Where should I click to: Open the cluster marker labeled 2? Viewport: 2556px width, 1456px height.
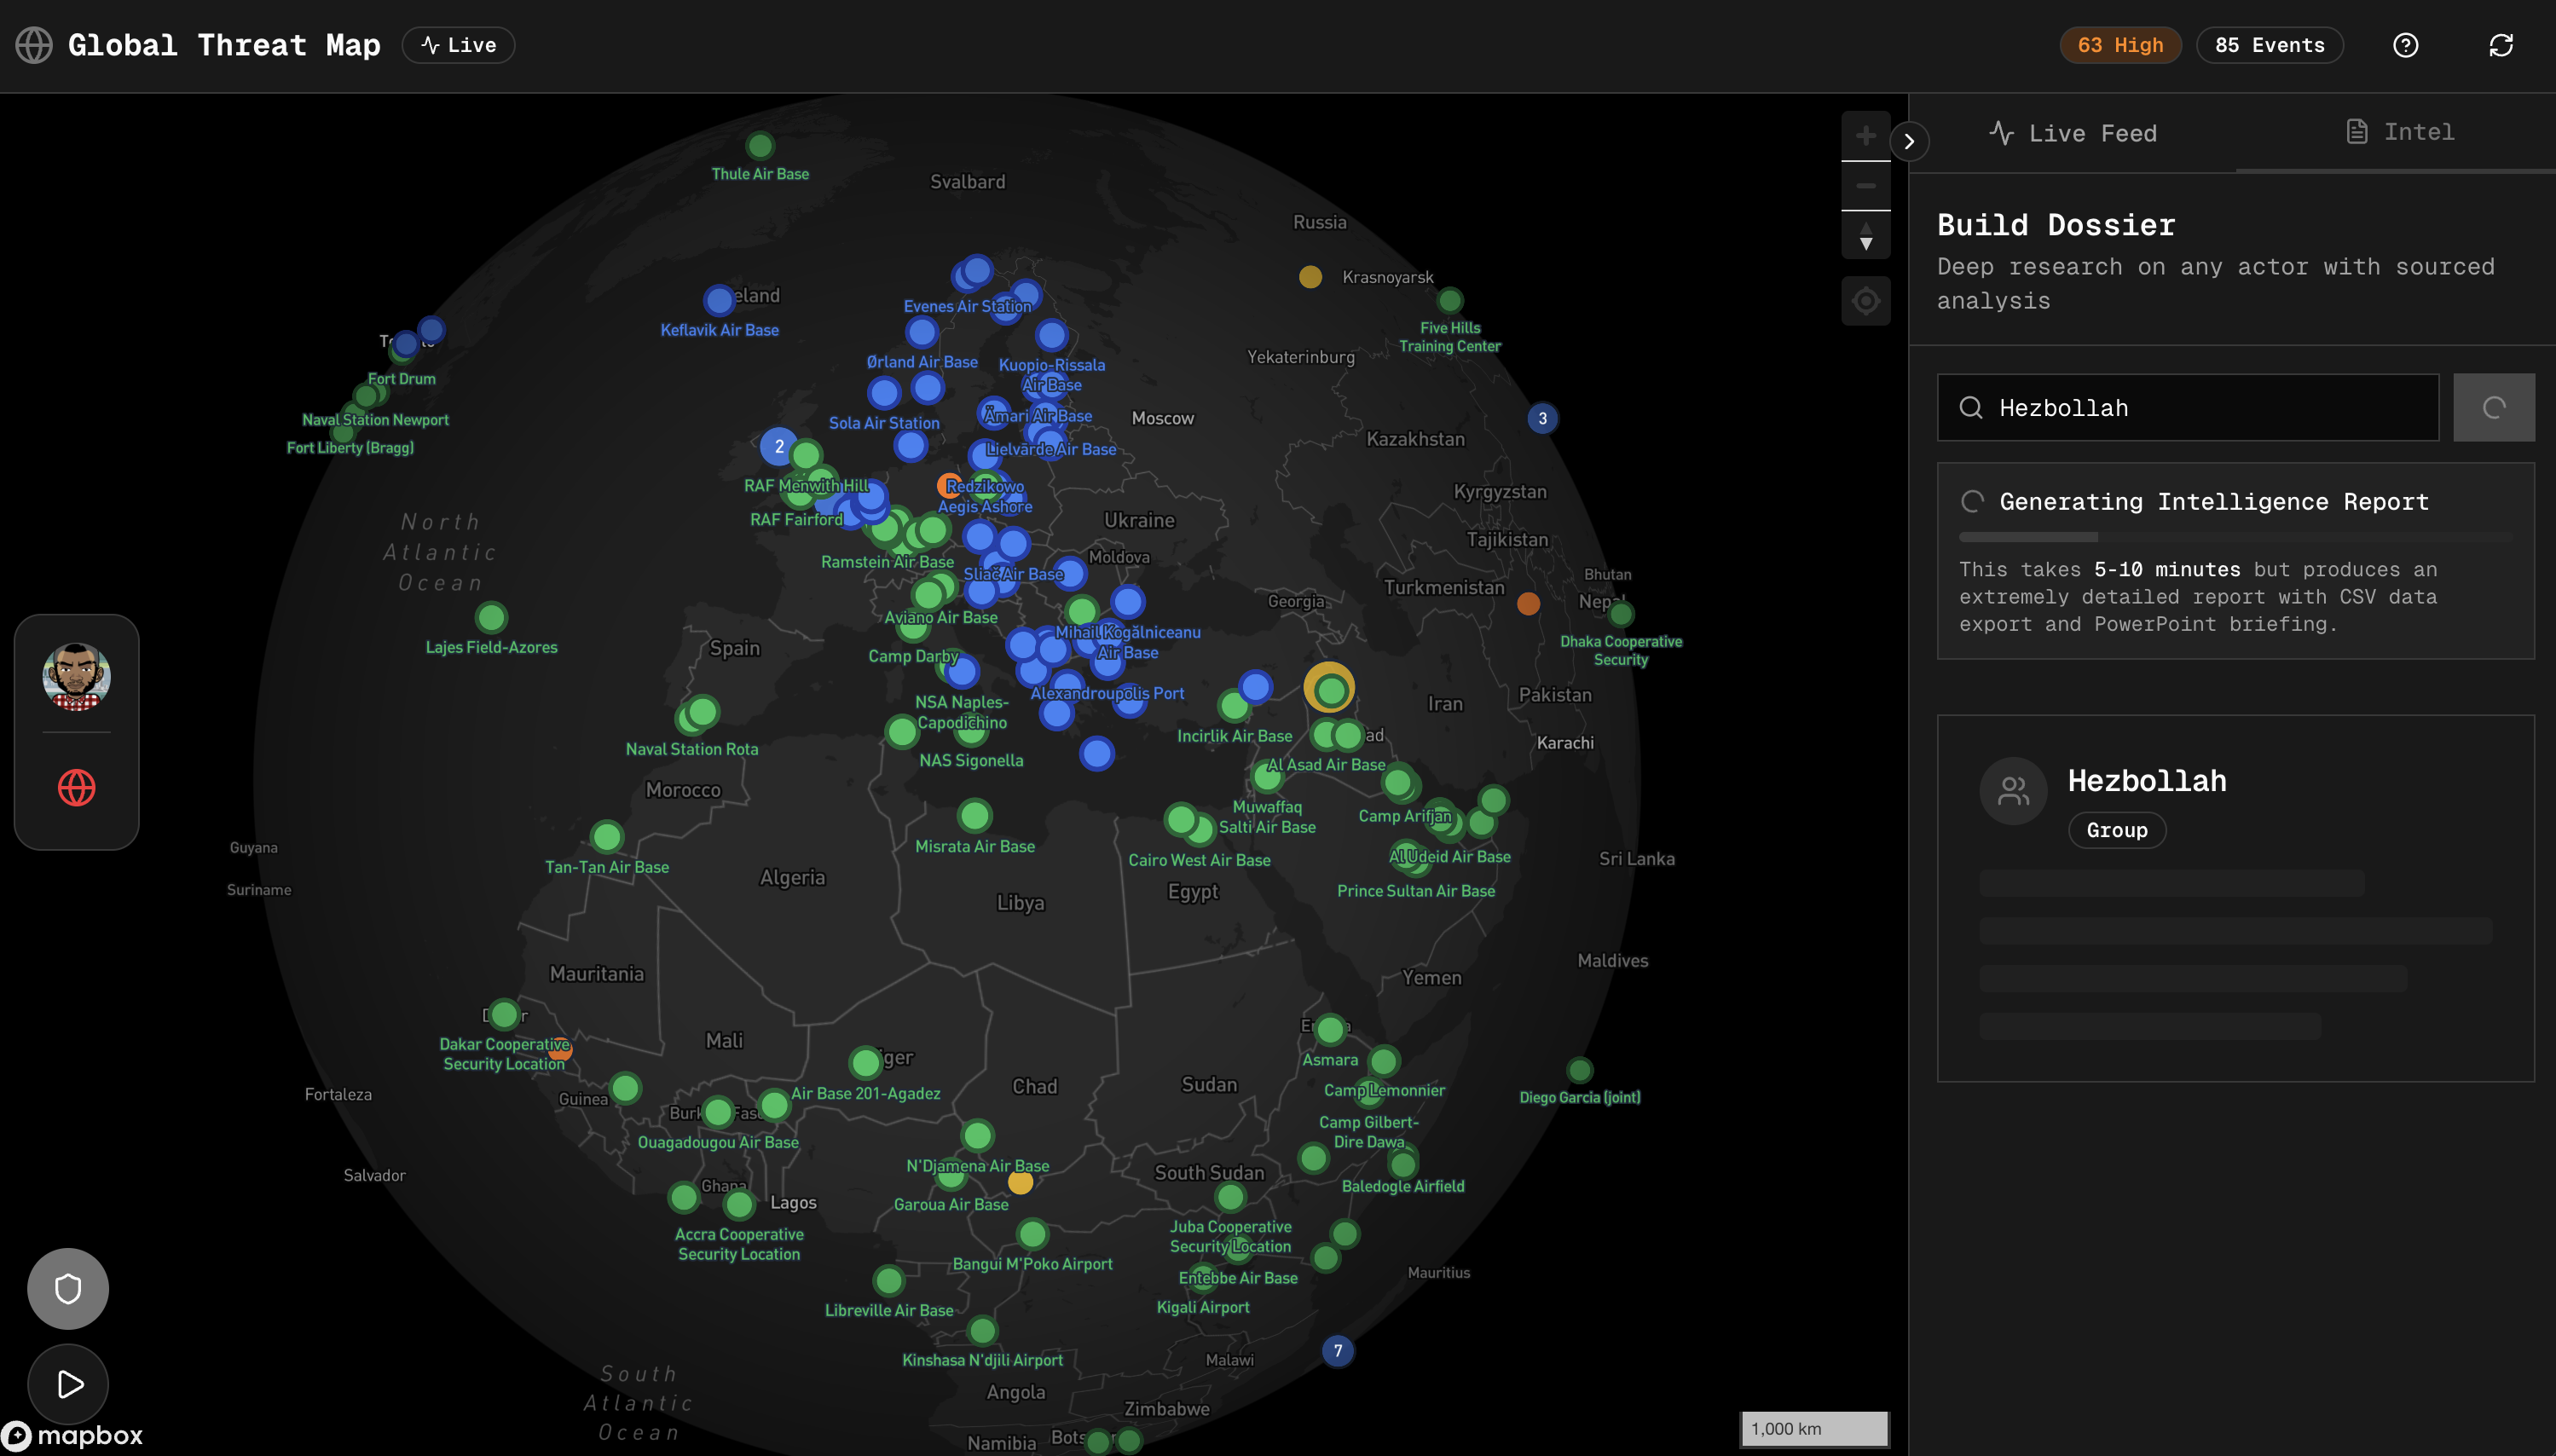point(779,446)
